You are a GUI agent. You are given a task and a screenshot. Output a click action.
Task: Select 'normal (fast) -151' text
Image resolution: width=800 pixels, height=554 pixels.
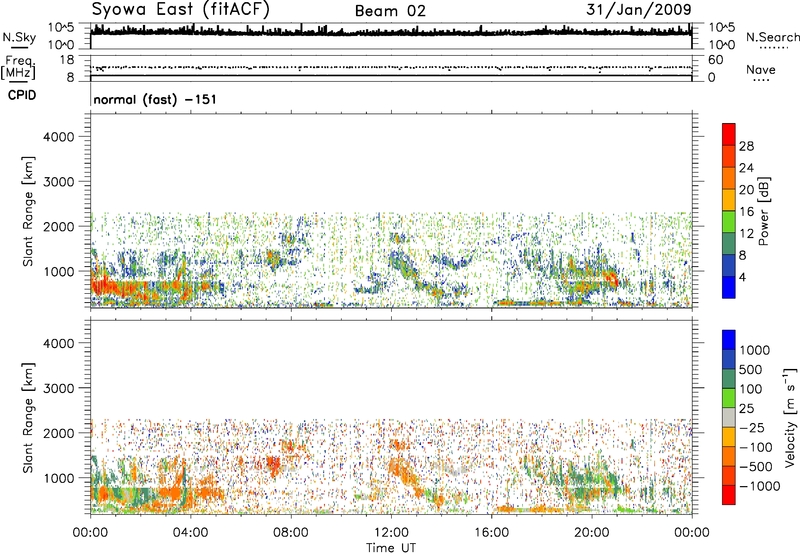click(155, 99)
